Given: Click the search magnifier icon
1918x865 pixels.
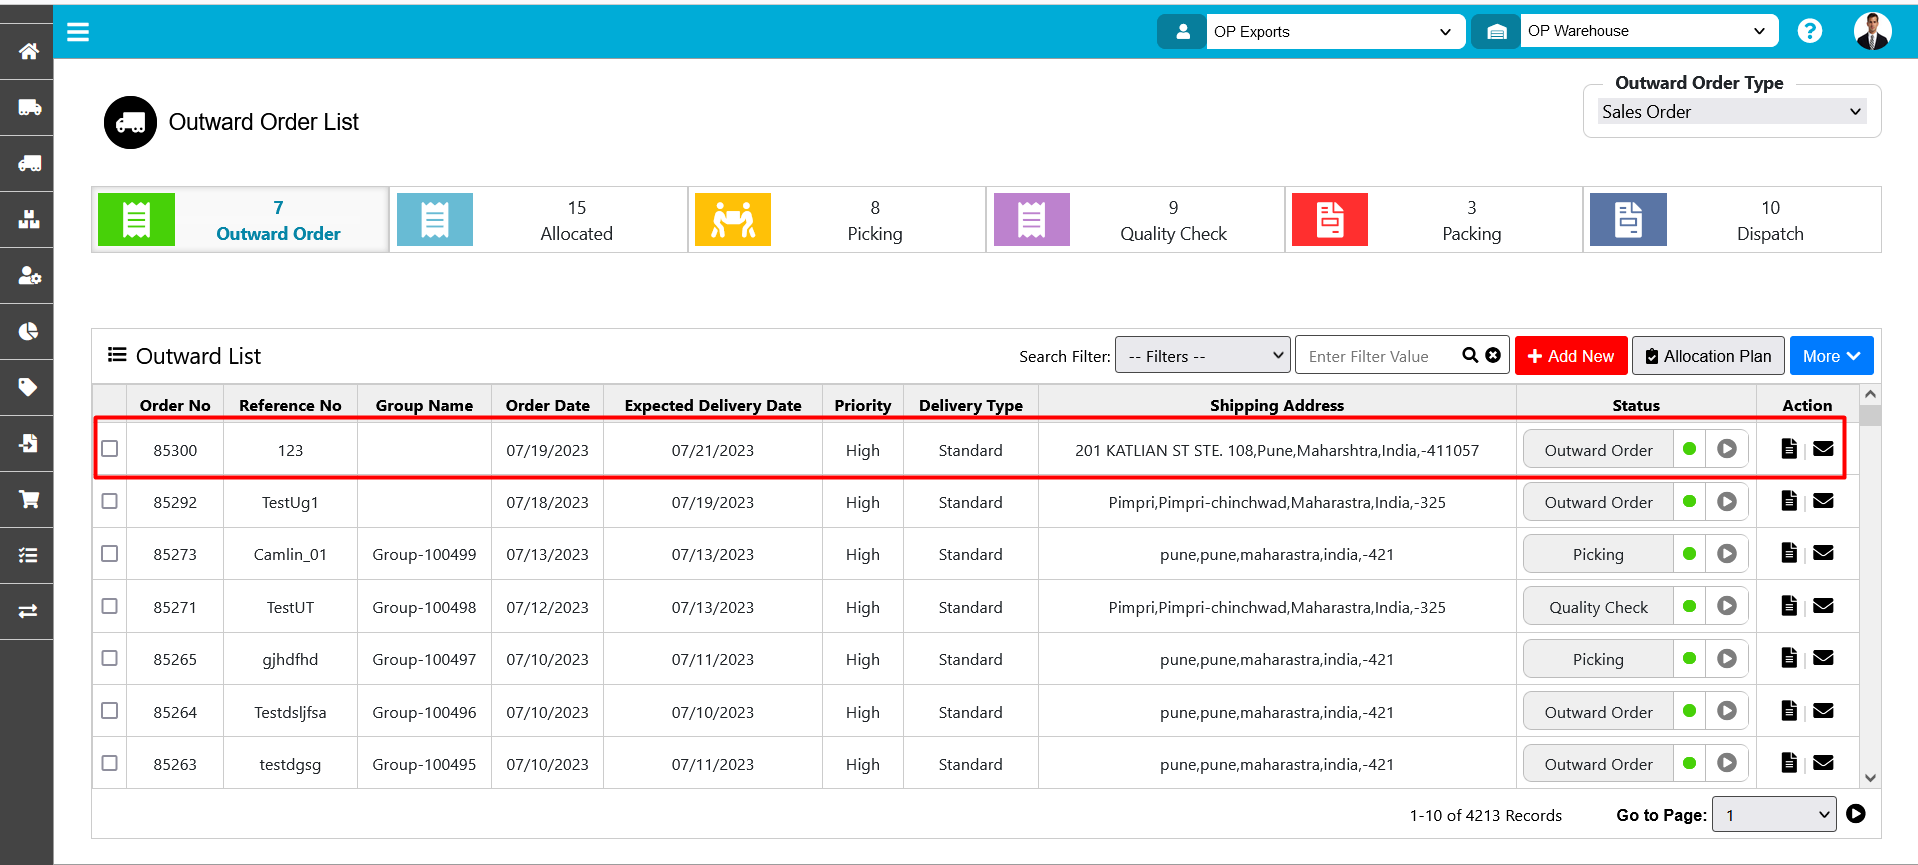Looking at the screenshot, I should [x=1470, y=355].
